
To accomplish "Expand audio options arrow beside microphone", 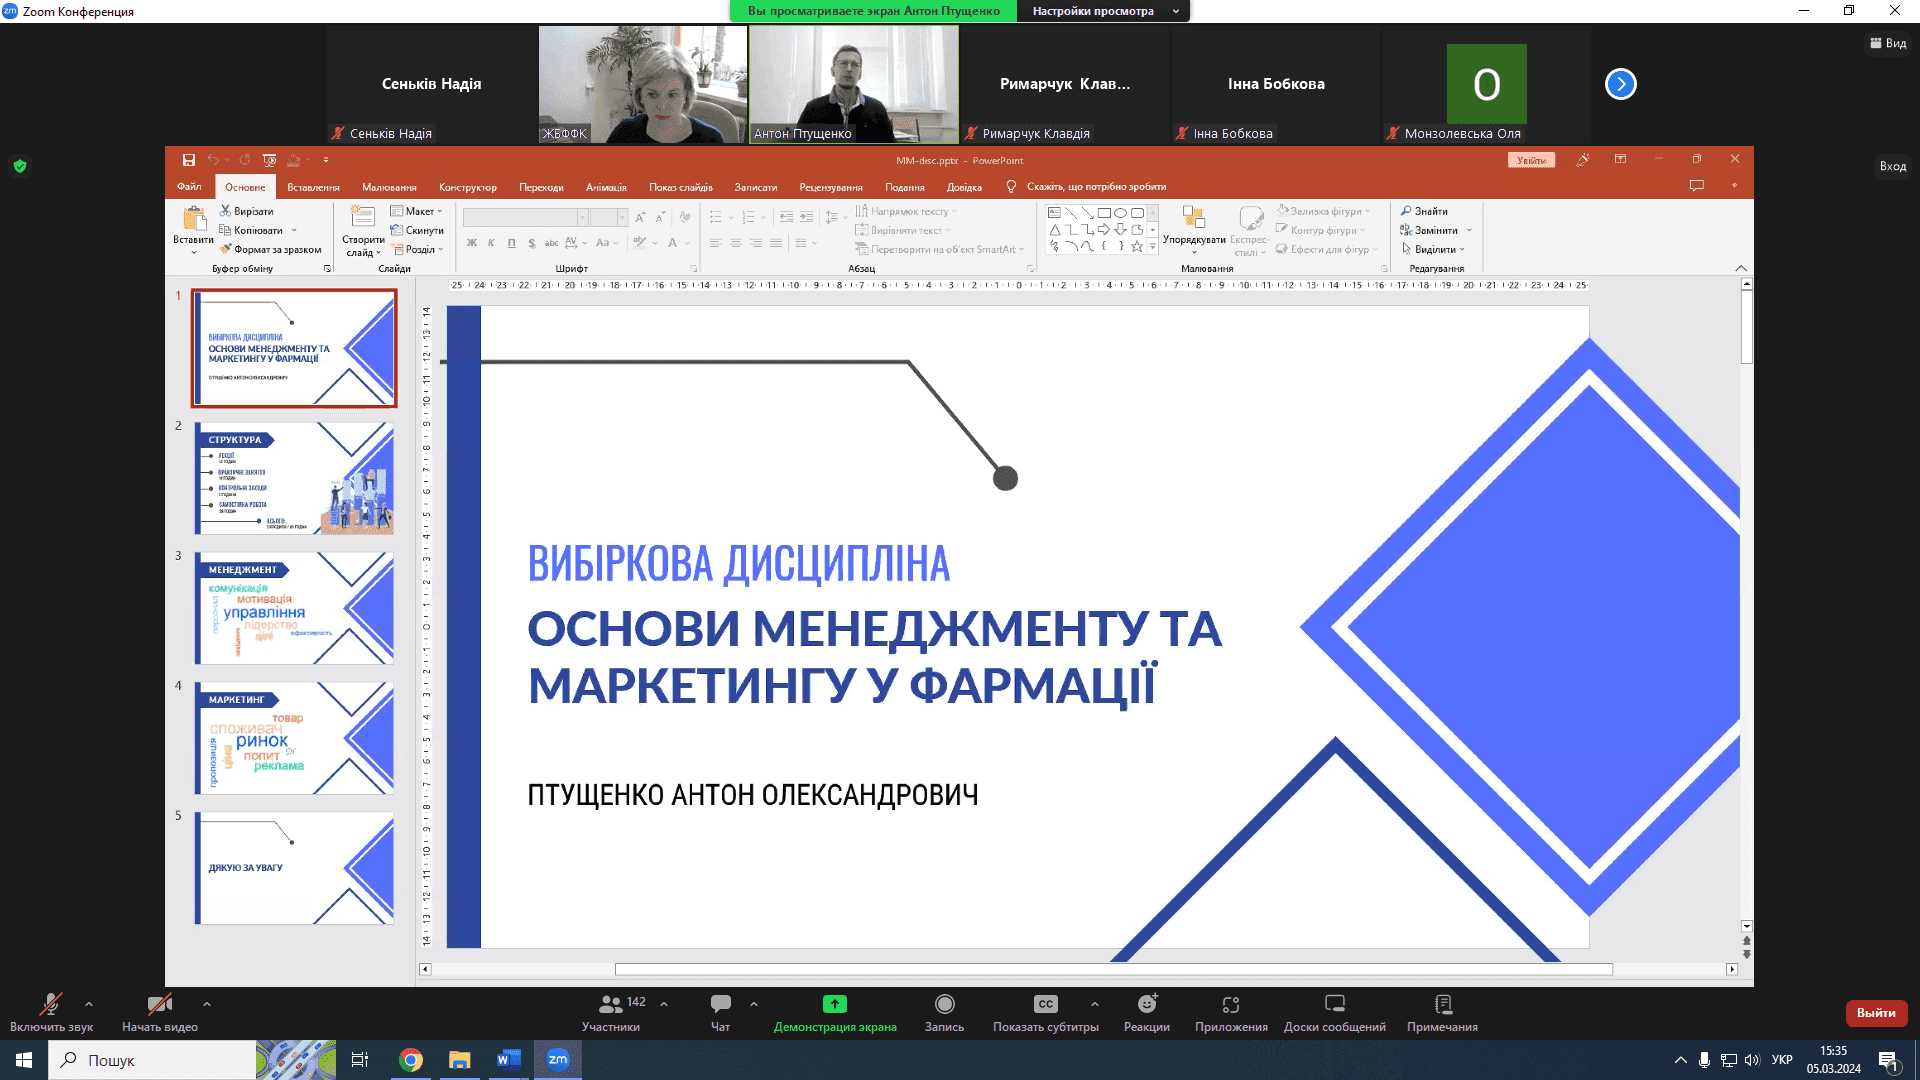I will click(x=89, y=1004).
